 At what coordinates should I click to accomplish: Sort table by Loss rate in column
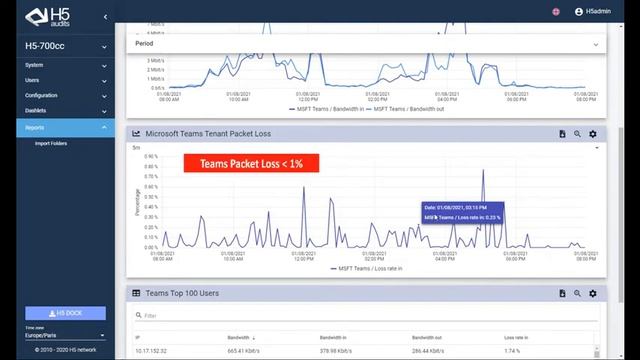coord(516,338)
